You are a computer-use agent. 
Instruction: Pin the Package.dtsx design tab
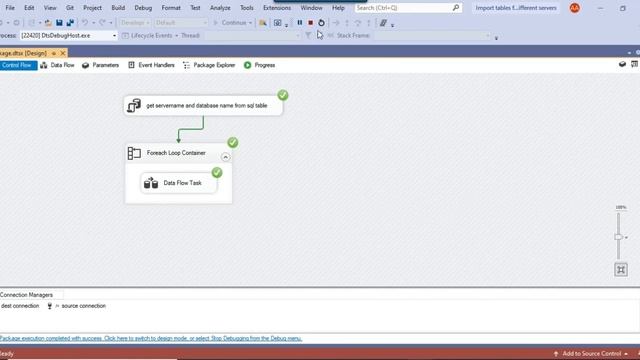point(53,53)
